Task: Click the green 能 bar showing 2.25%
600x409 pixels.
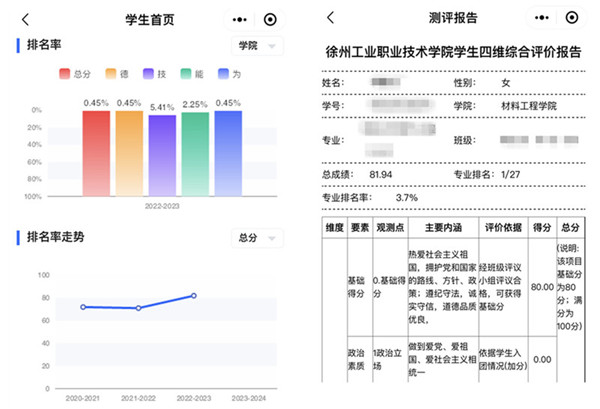Action: click(195, 153)
